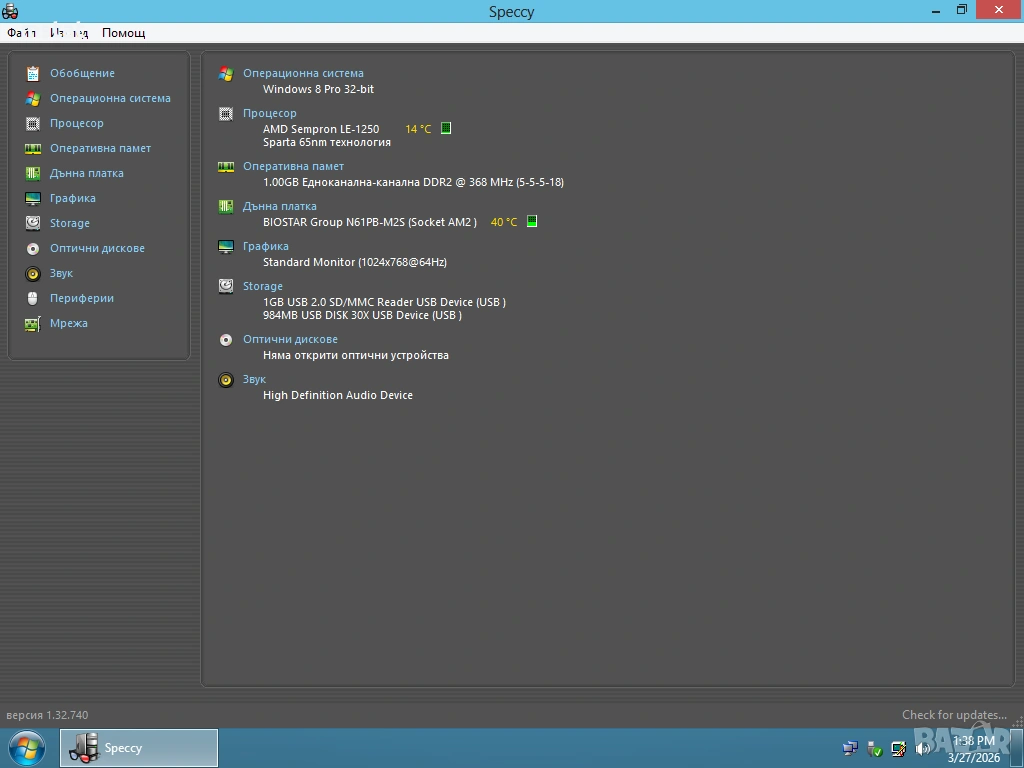1024x768 pixels.
Task: Select Оперативна памет in the sidebar
Action: tap(100, 148)
